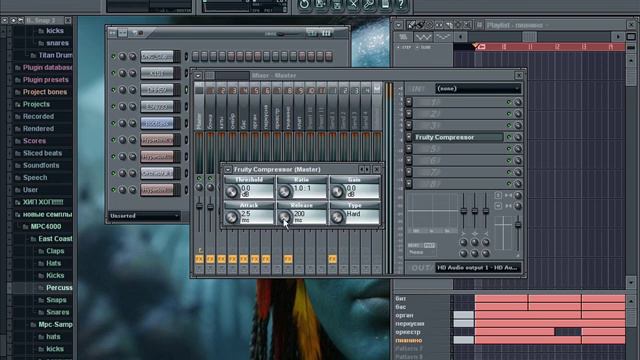This screenshot has height=360, width=640.
Task: Click the Gain knob in Fruity Compressor
Action: [x=338, y=191]
